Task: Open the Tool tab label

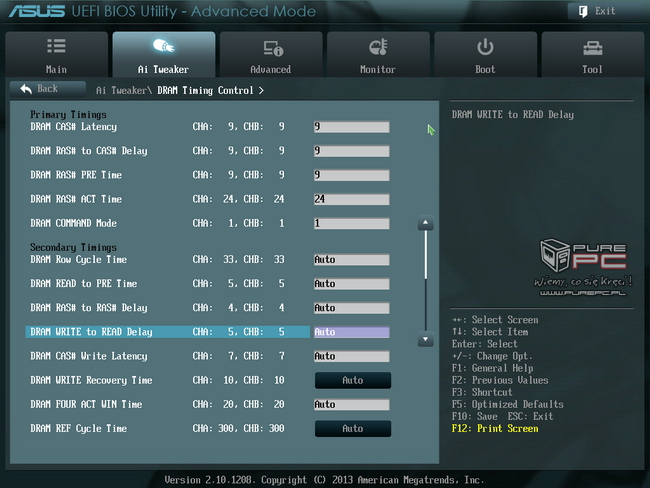Action: [x=592, y=69]
